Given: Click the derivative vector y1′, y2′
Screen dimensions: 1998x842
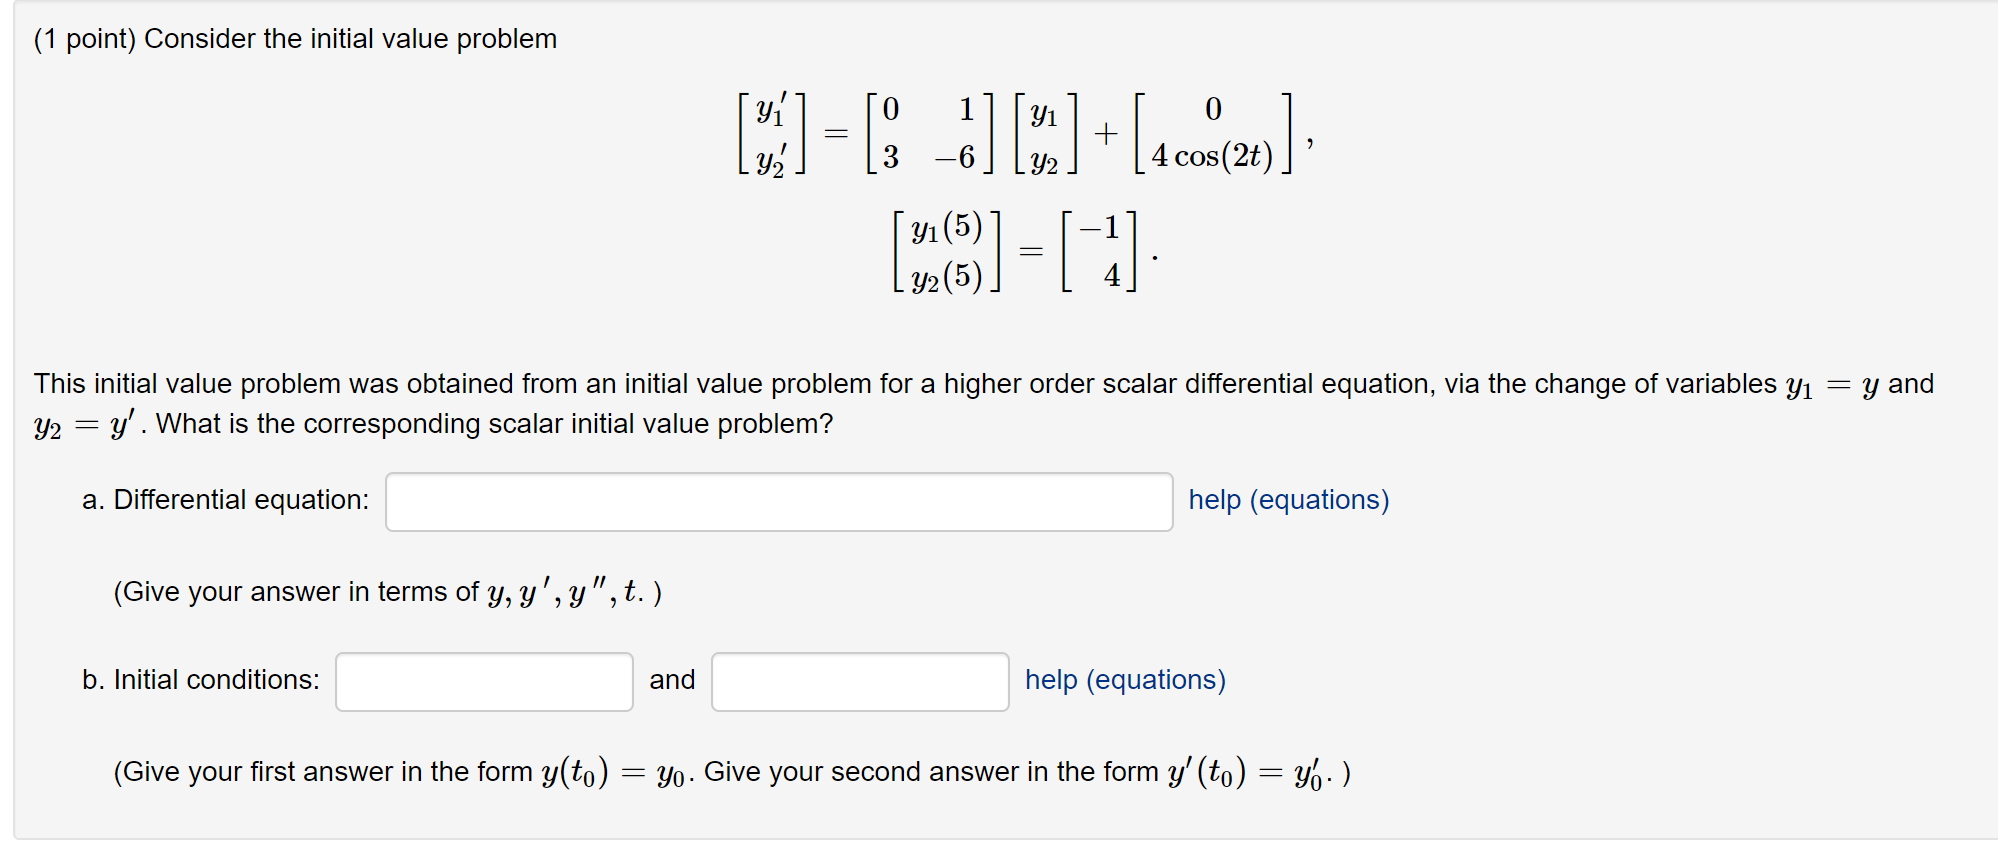Looking at the screenshot, I should tap(771, 133).
